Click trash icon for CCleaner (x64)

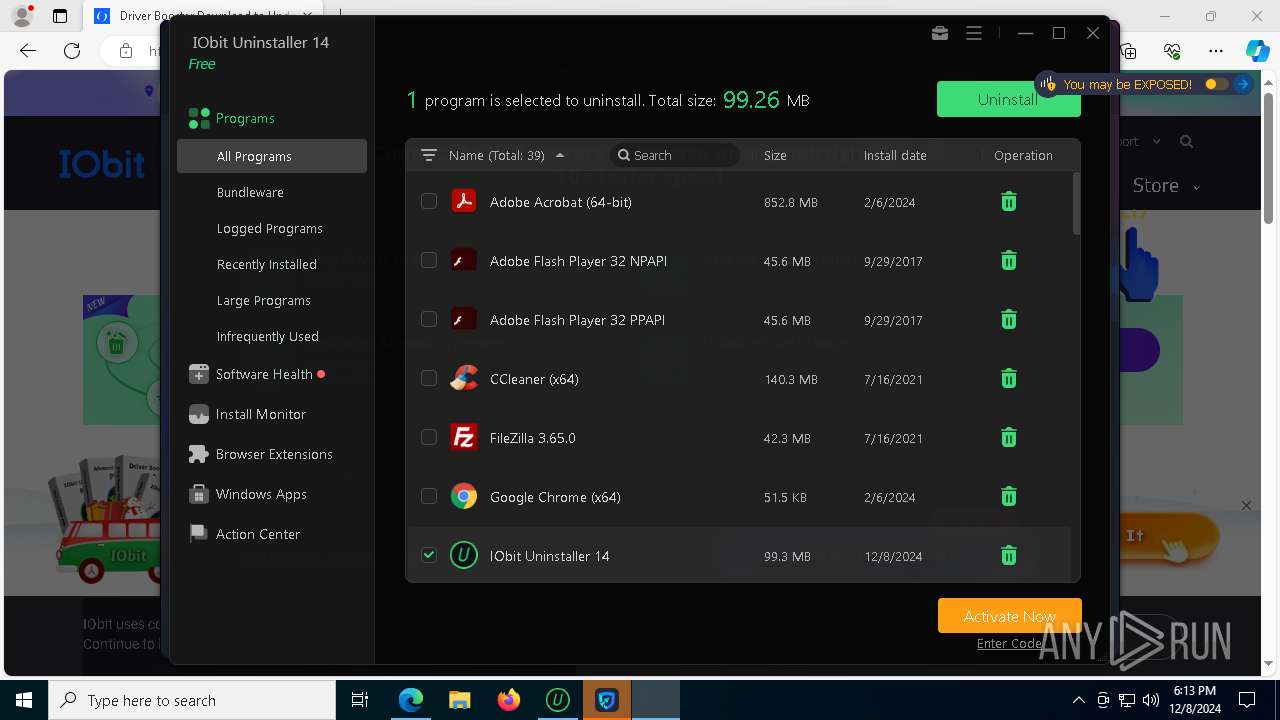pos(1009,379)
